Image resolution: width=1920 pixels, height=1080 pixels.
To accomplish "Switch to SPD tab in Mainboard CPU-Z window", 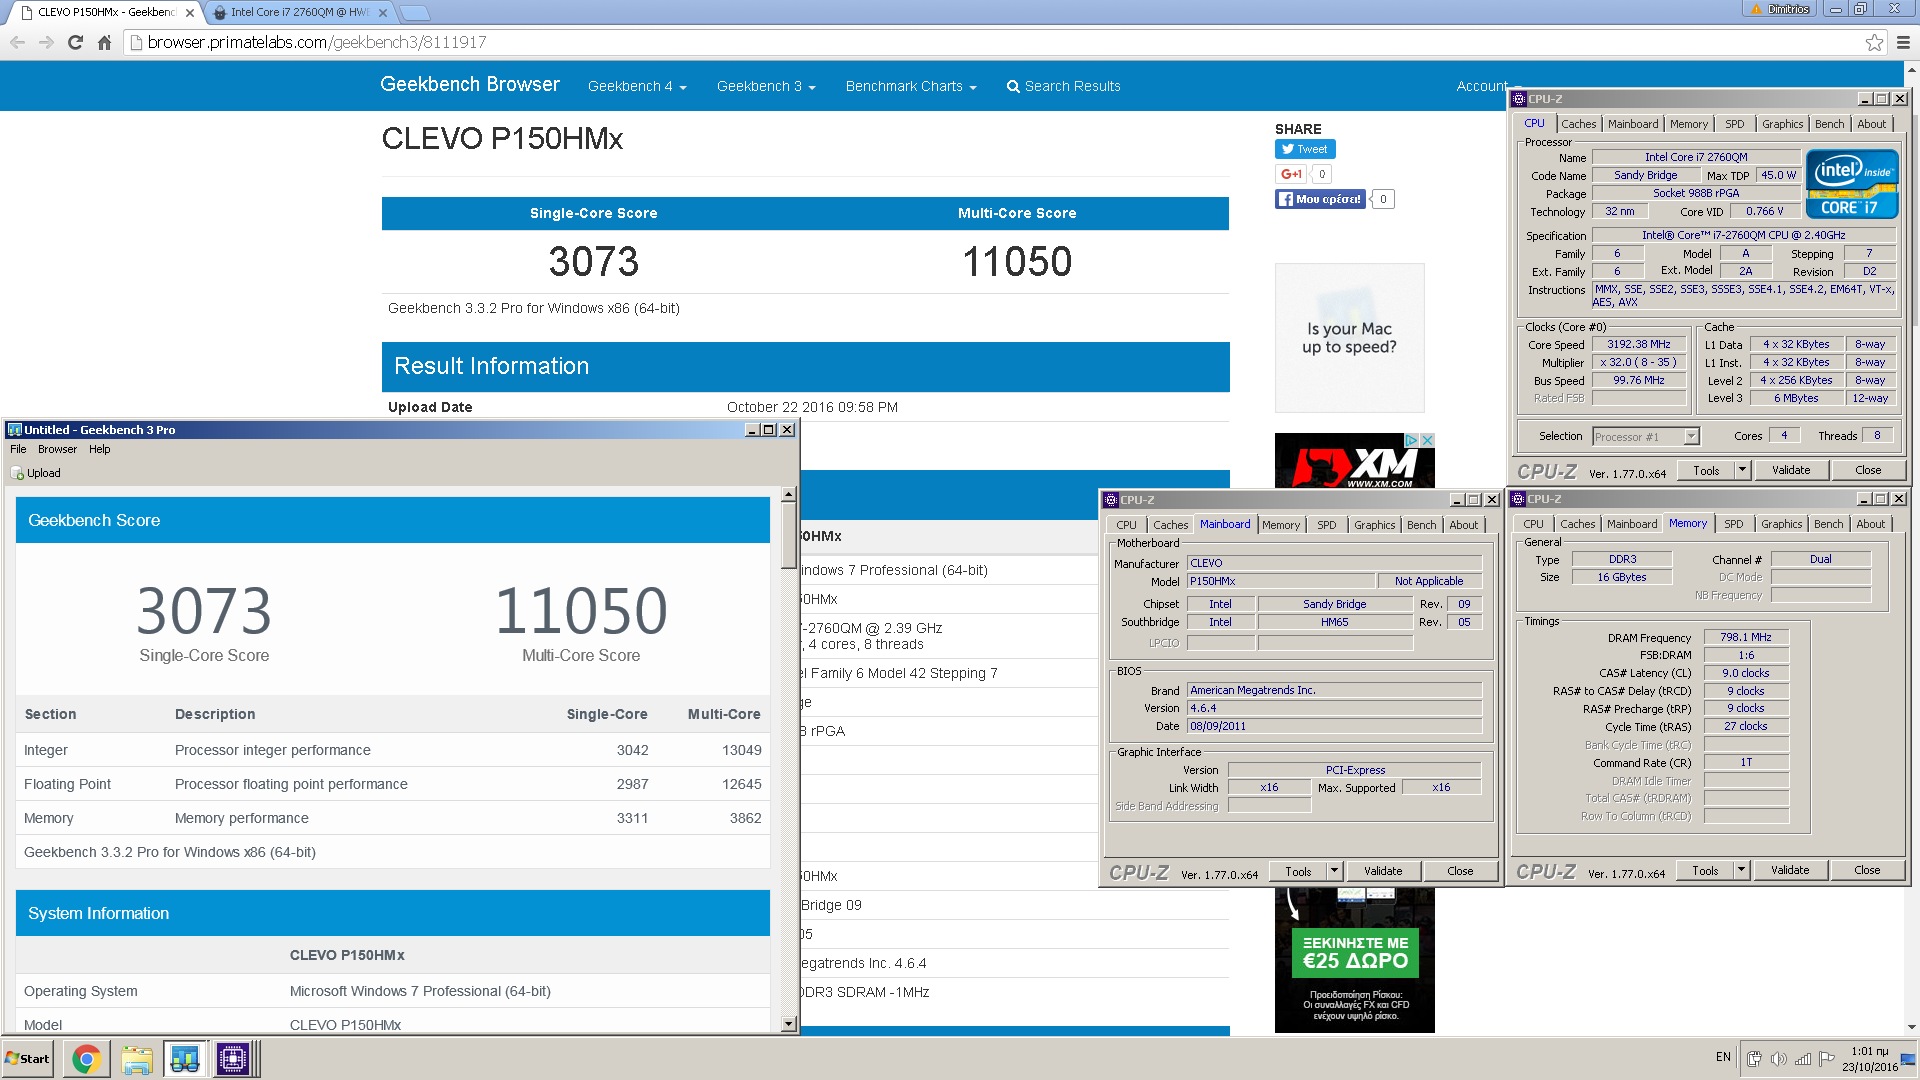I will [x=1326, y=525].
